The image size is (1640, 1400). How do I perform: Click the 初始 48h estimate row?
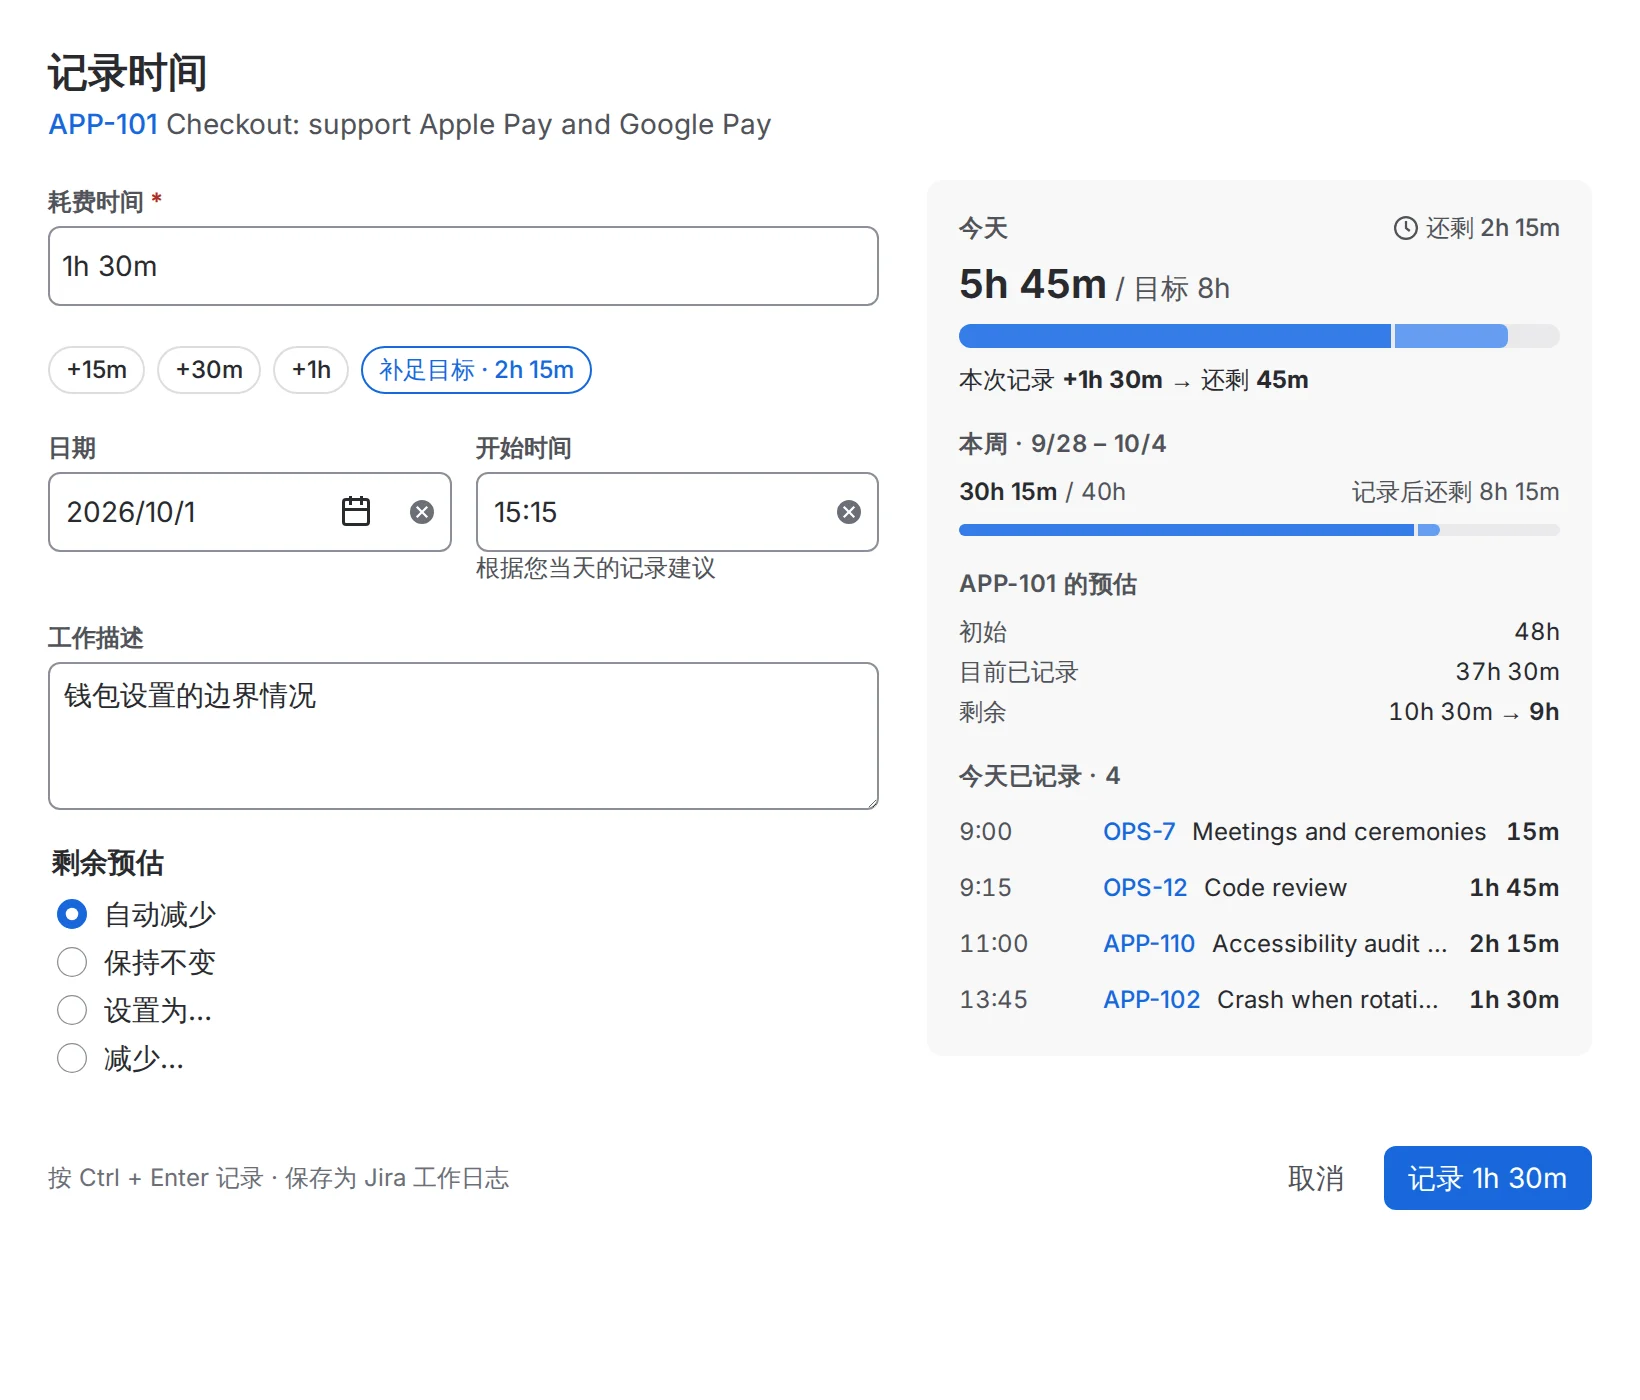(1259, 632)
